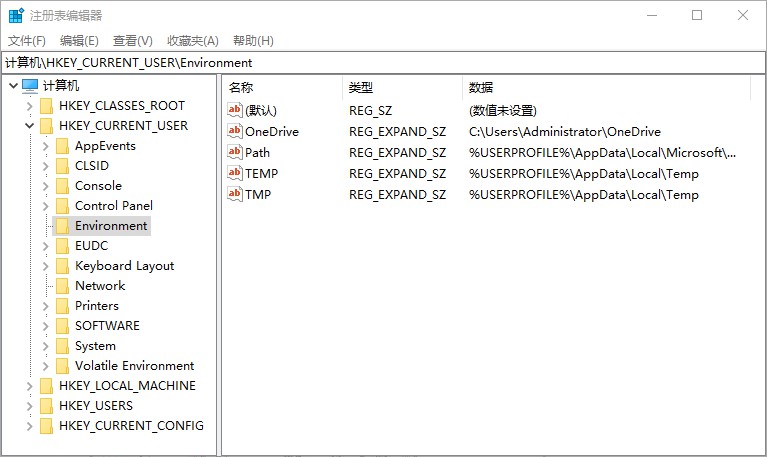This screenshot has width=767, height=457.
Task: Click the string icon of the Path value
Action: (x=235, y=152)
